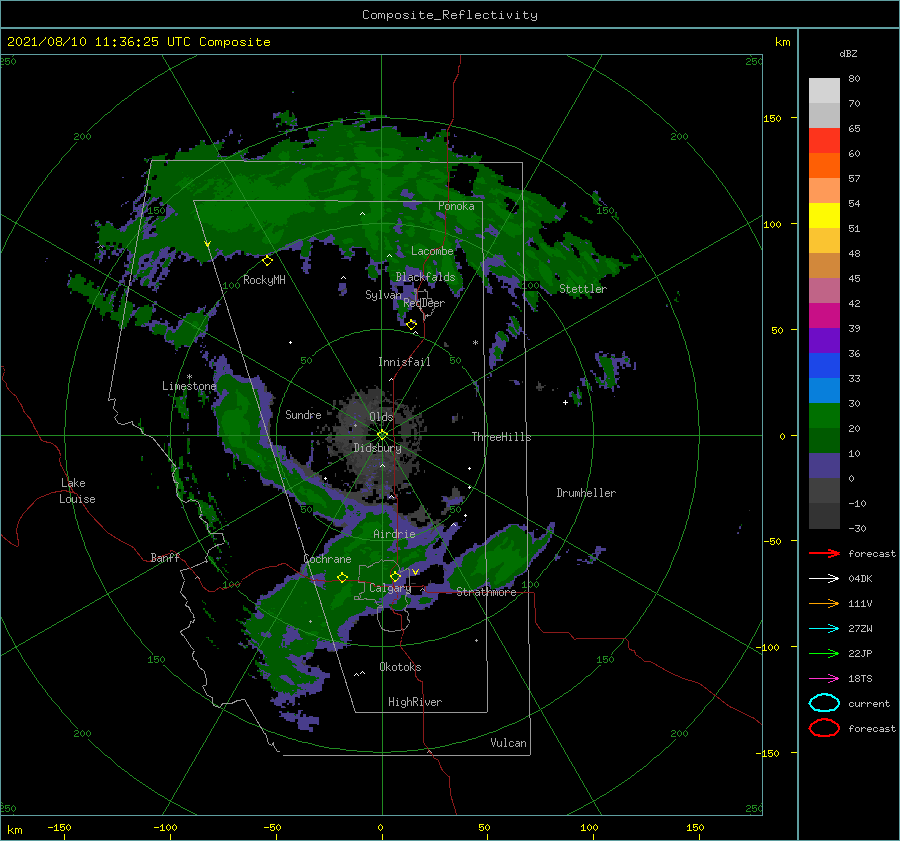The height and width of the screenshot is (841, 900).
Task: Click the Didsbury town label
Action: tap(377, 448)
